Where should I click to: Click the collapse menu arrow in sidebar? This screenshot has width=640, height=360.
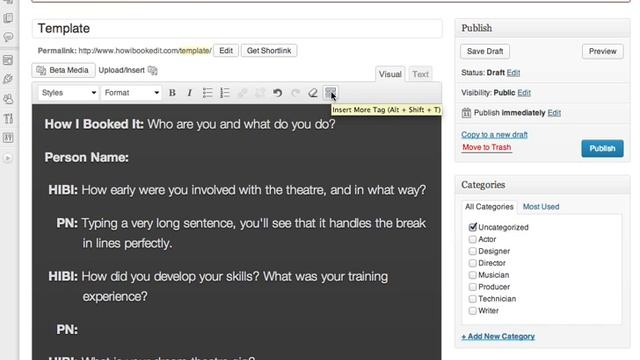click(8, 158)
